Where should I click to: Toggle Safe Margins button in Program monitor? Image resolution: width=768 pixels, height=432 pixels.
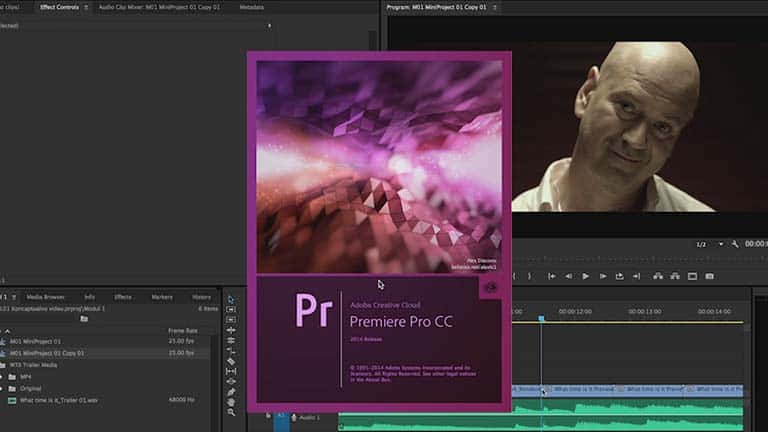coord(692,276)
